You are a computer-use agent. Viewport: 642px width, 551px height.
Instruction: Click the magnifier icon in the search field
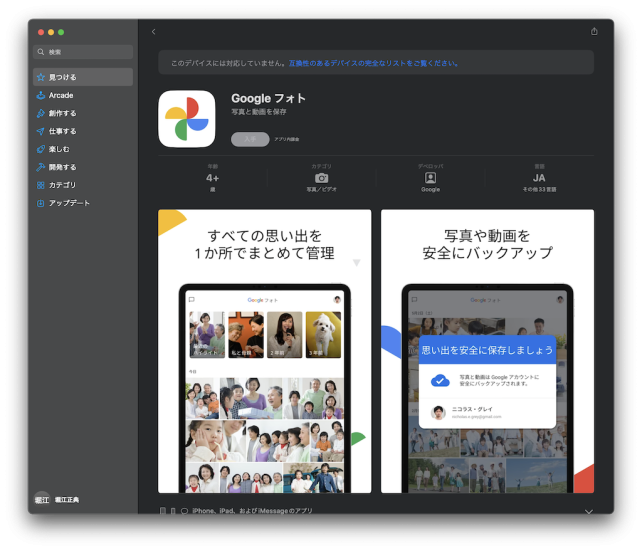41,52
